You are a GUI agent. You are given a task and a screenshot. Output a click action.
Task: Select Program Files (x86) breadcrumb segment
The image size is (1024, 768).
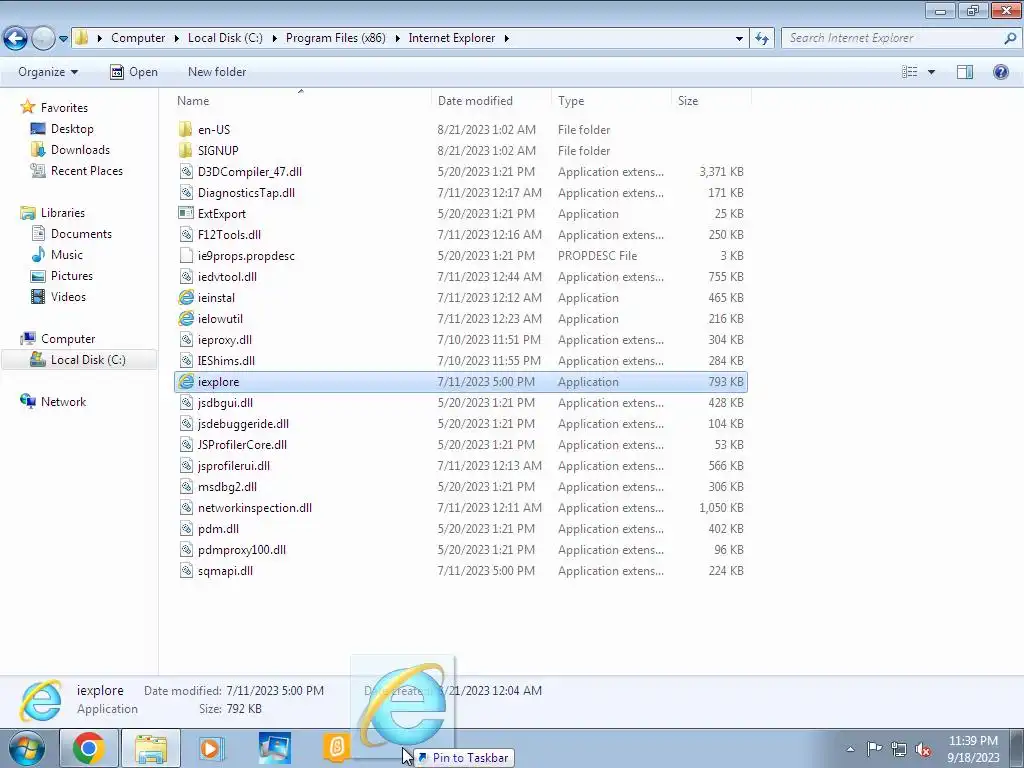coord(336,38)
